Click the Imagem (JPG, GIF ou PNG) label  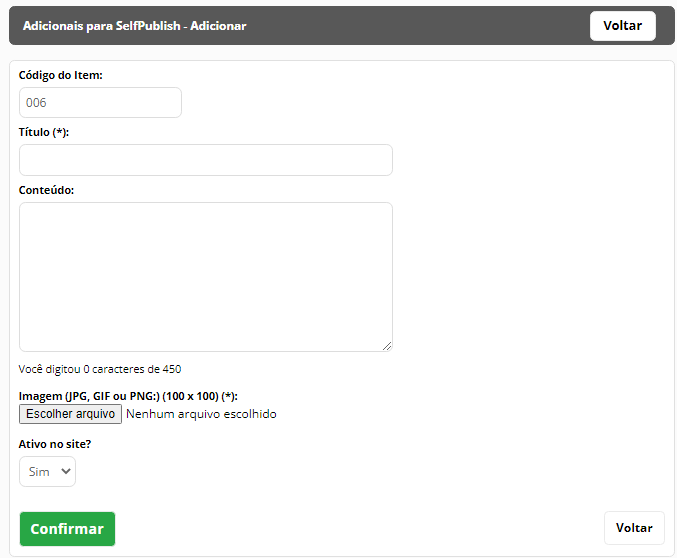coord(128,396)
